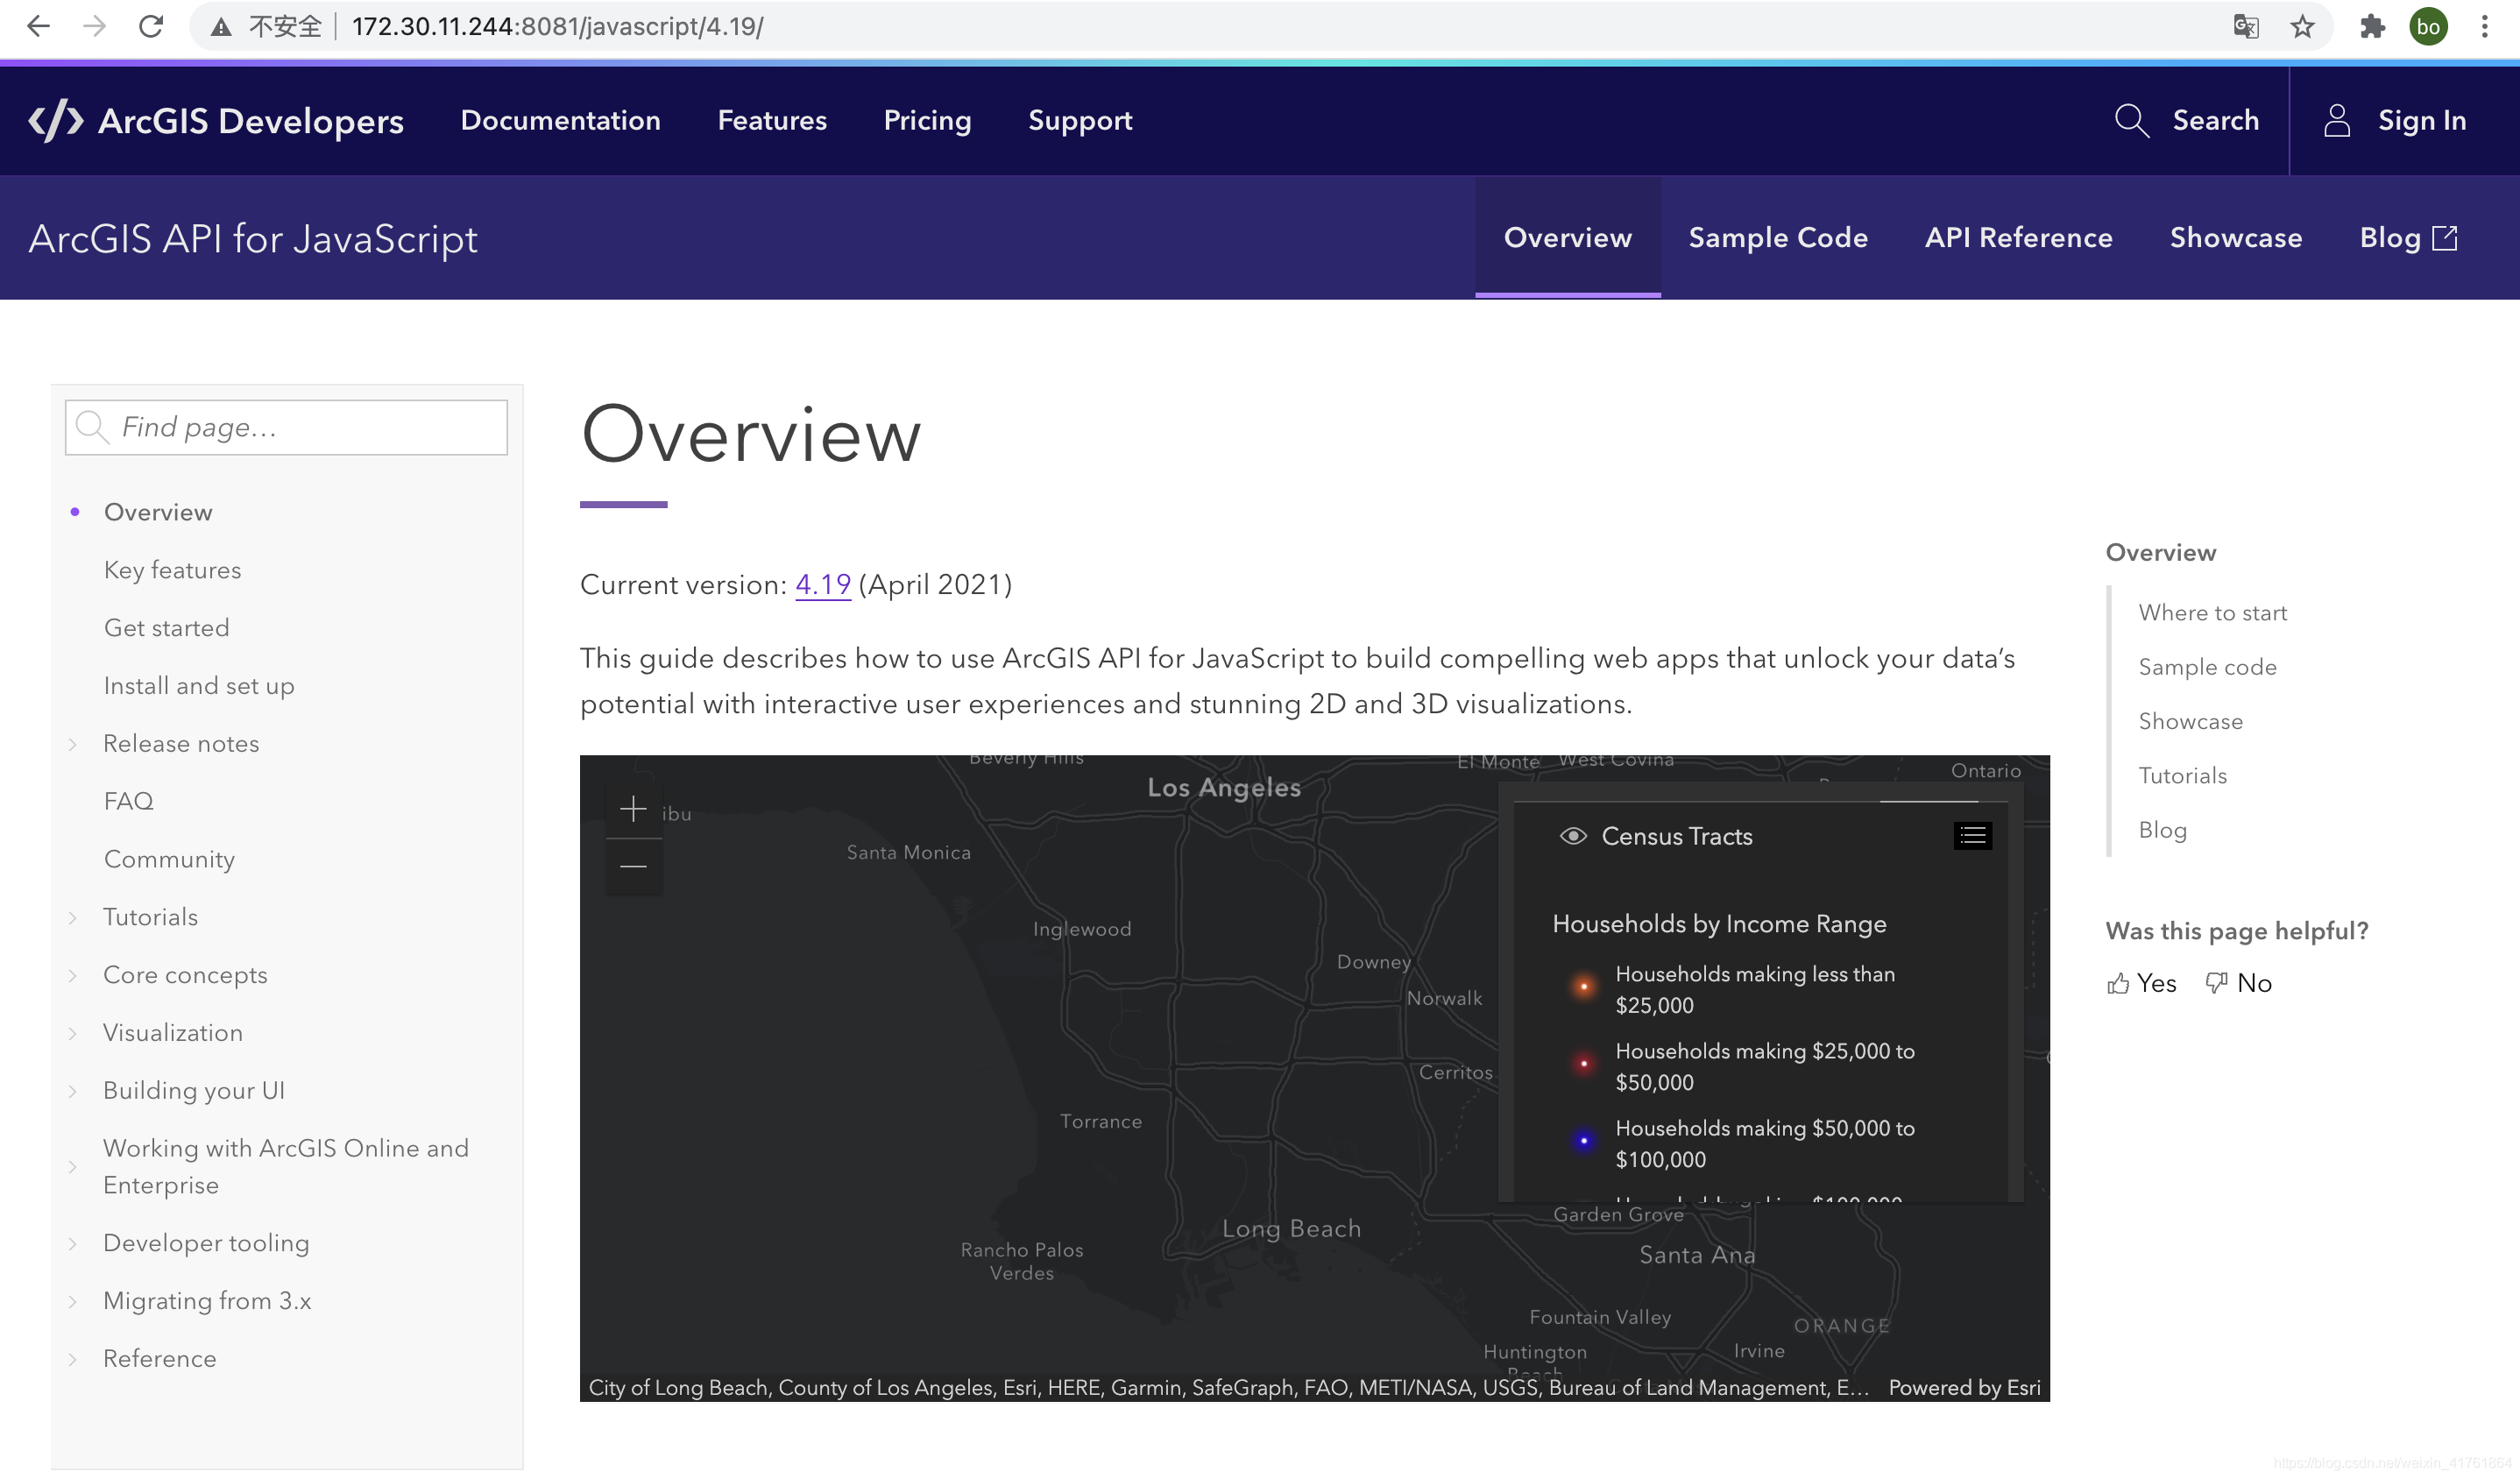Viewport: 2520px width, 1479px height.
Task: Expand Working with ArcGIS Online and Enterprise
Action: [x=73, y=1167]
